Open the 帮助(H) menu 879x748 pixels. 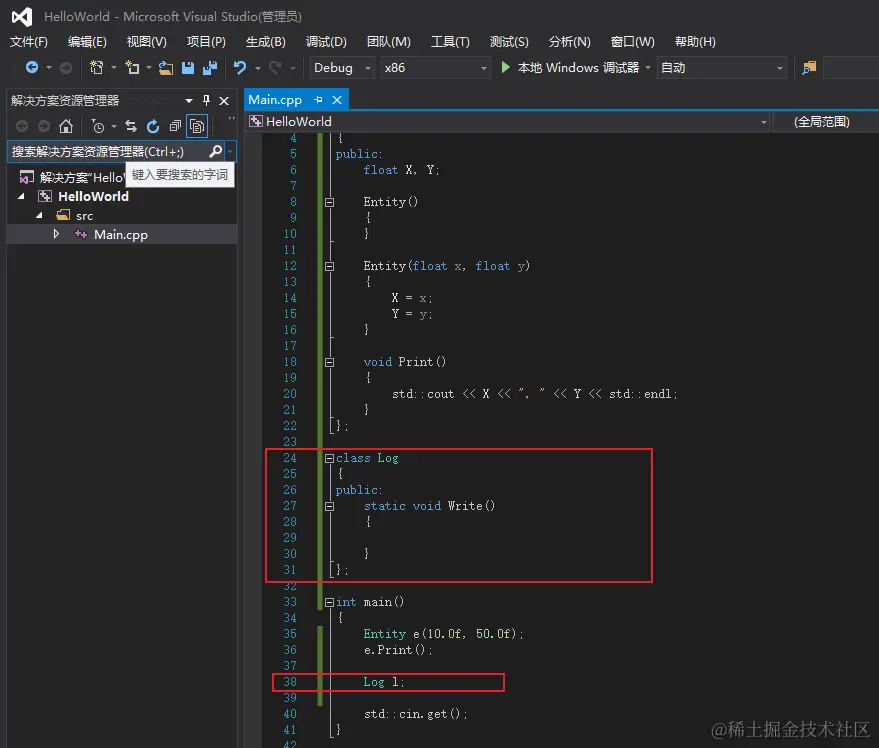695,42
